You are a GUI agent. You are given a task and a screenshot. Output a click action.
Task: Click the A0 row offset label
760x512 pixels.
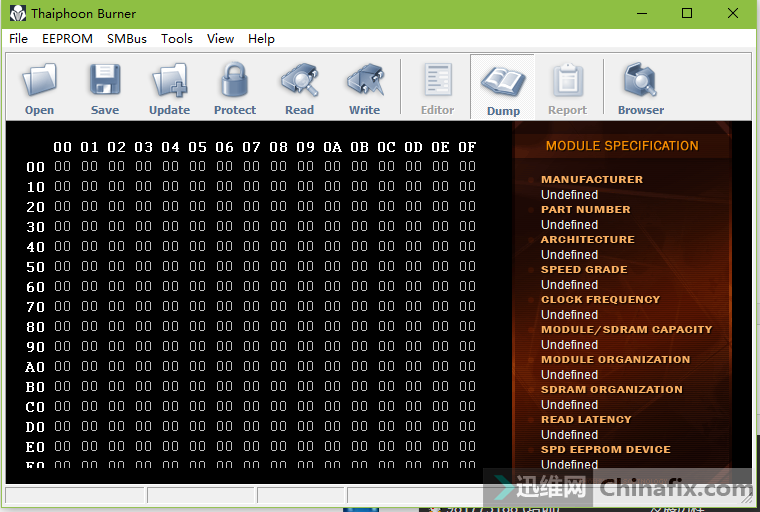35,367
